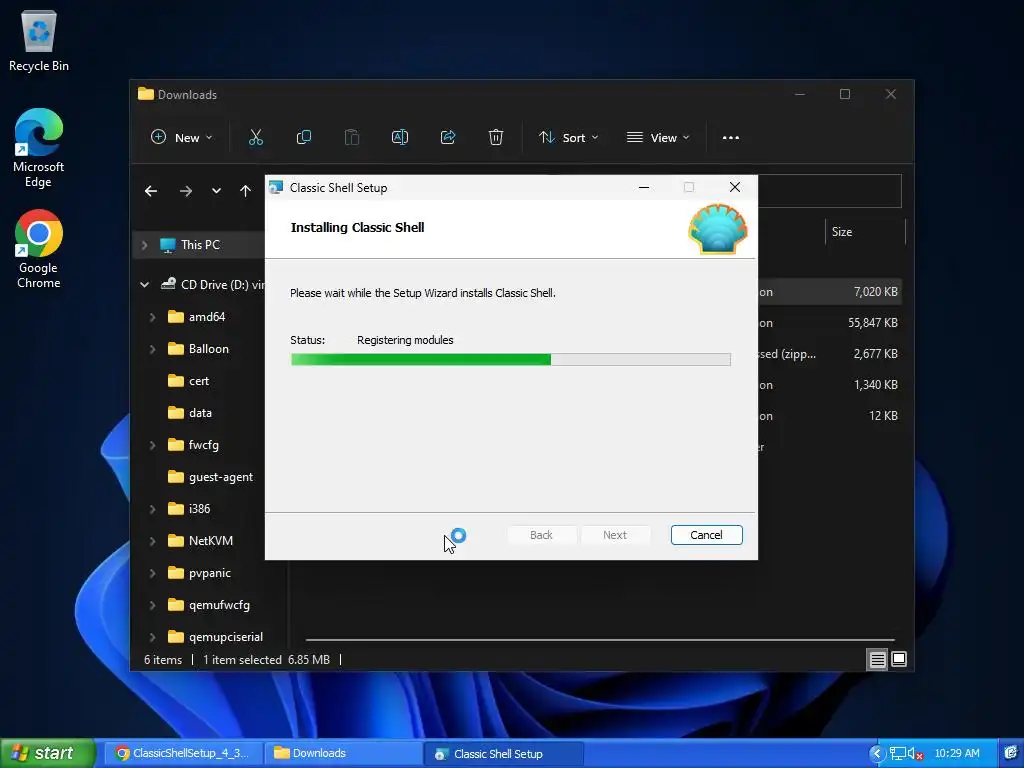Go back using the left arrow in Explorer
1024x768 pixels.
coord(151,191)
